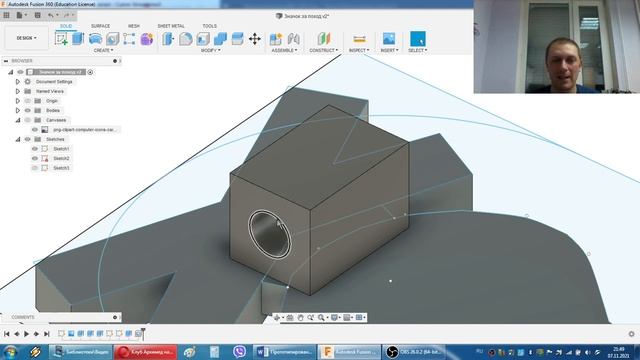Image resolution: width=640 pixels, height=360 pixels.
Task: Choose the Combine tool
Action: click(220, 39)
